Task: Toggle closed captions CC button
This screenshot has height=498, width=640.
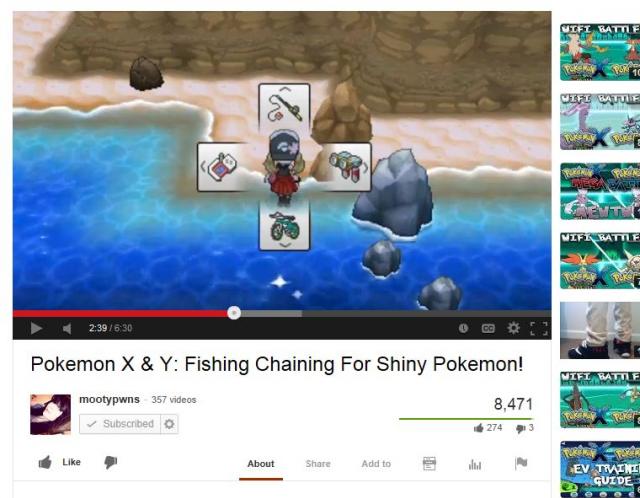Action: 488,328
